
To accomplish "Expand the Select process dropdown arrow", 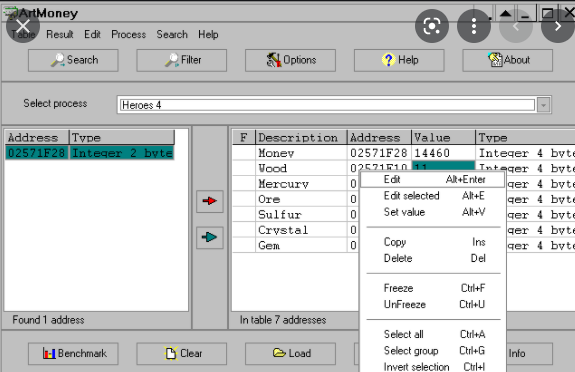I will click(543, 105).
